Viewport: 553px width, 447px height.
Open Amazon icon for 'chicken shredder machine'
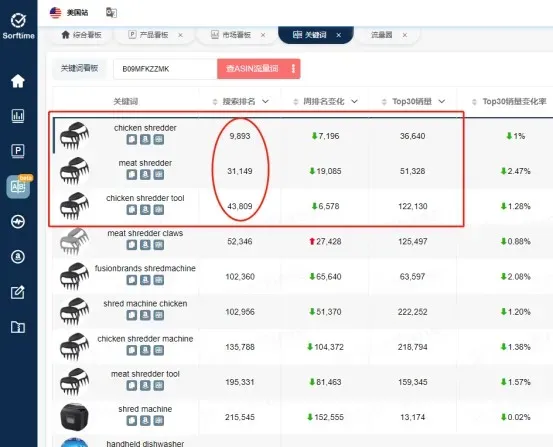145,350
